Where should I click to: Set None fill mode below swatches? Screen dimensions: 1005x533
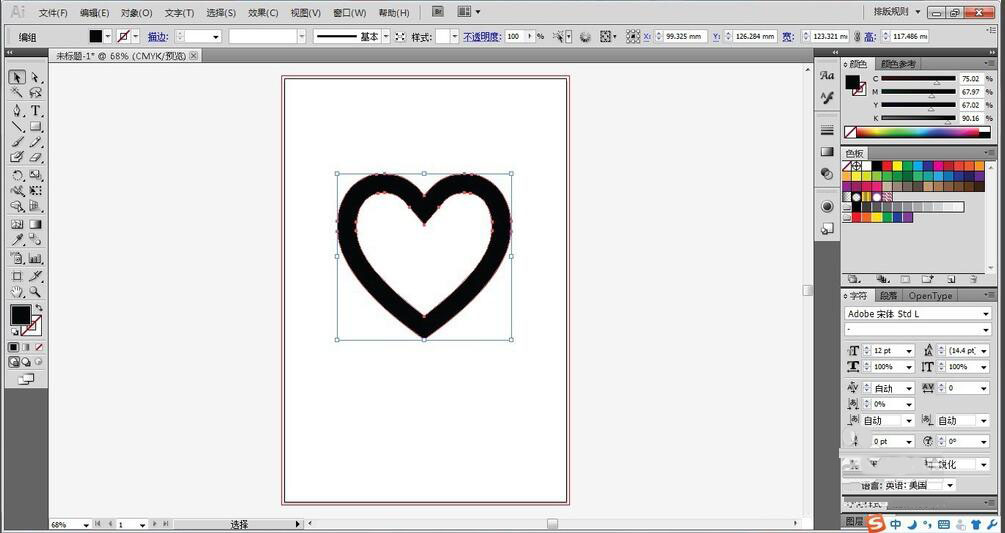click(39, 347)
